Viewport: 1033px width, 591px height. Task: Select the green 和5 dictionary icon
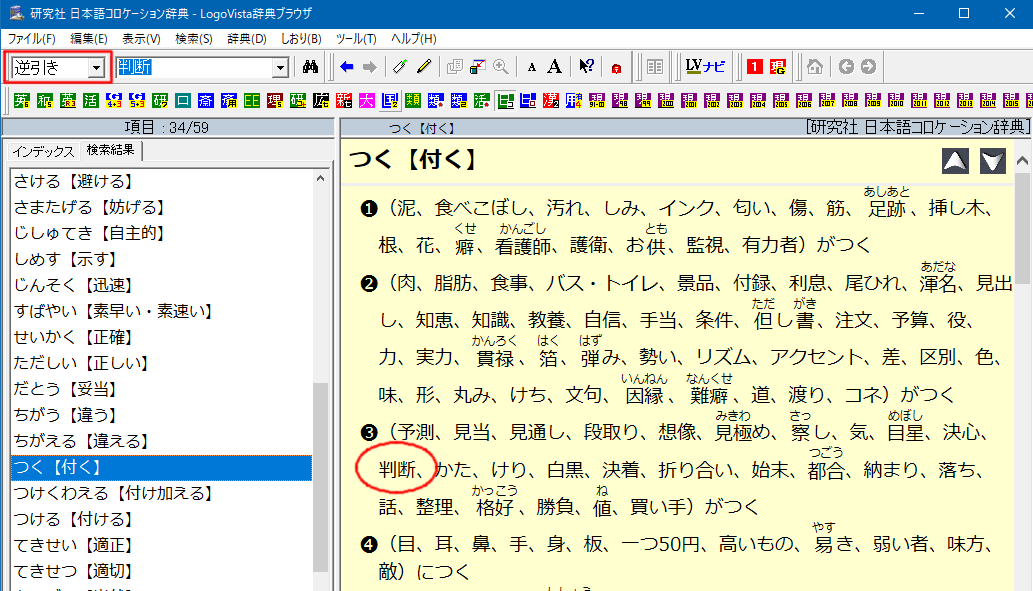click(x=45, y=101)
